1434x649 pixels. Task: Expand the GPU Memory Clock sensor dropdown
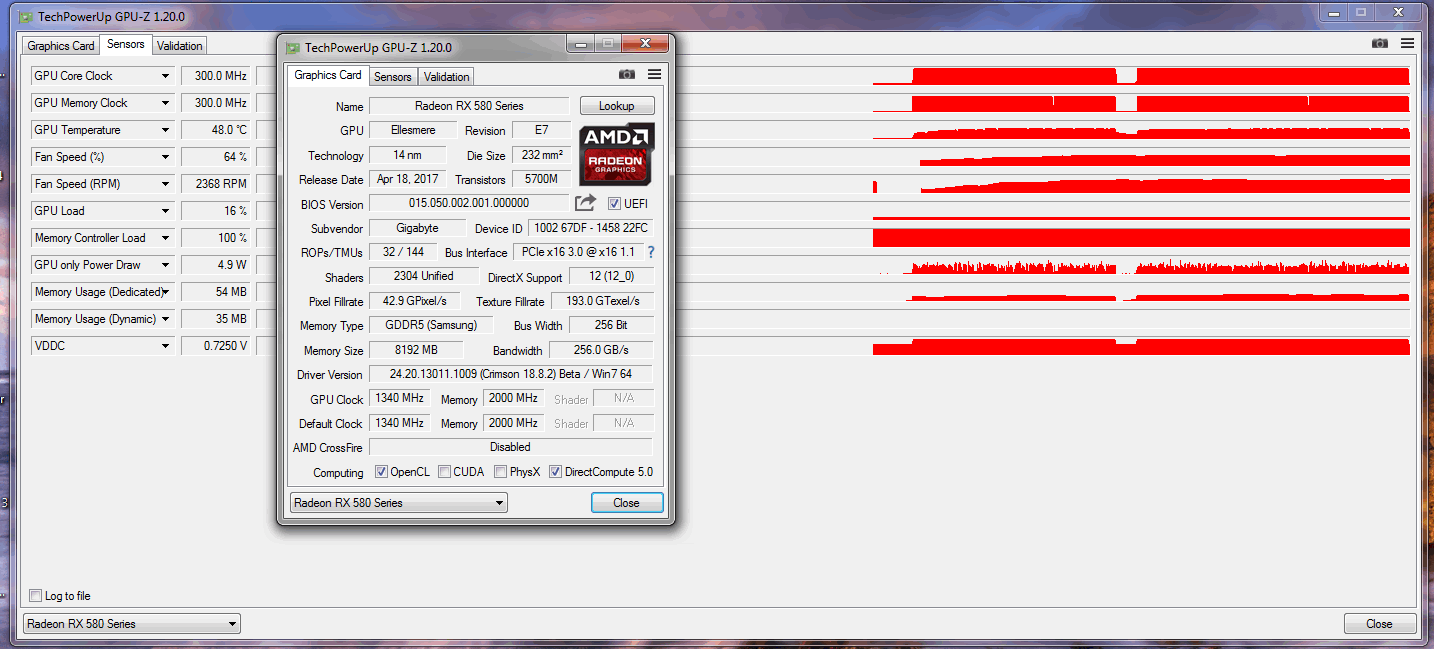pos(165,103)
